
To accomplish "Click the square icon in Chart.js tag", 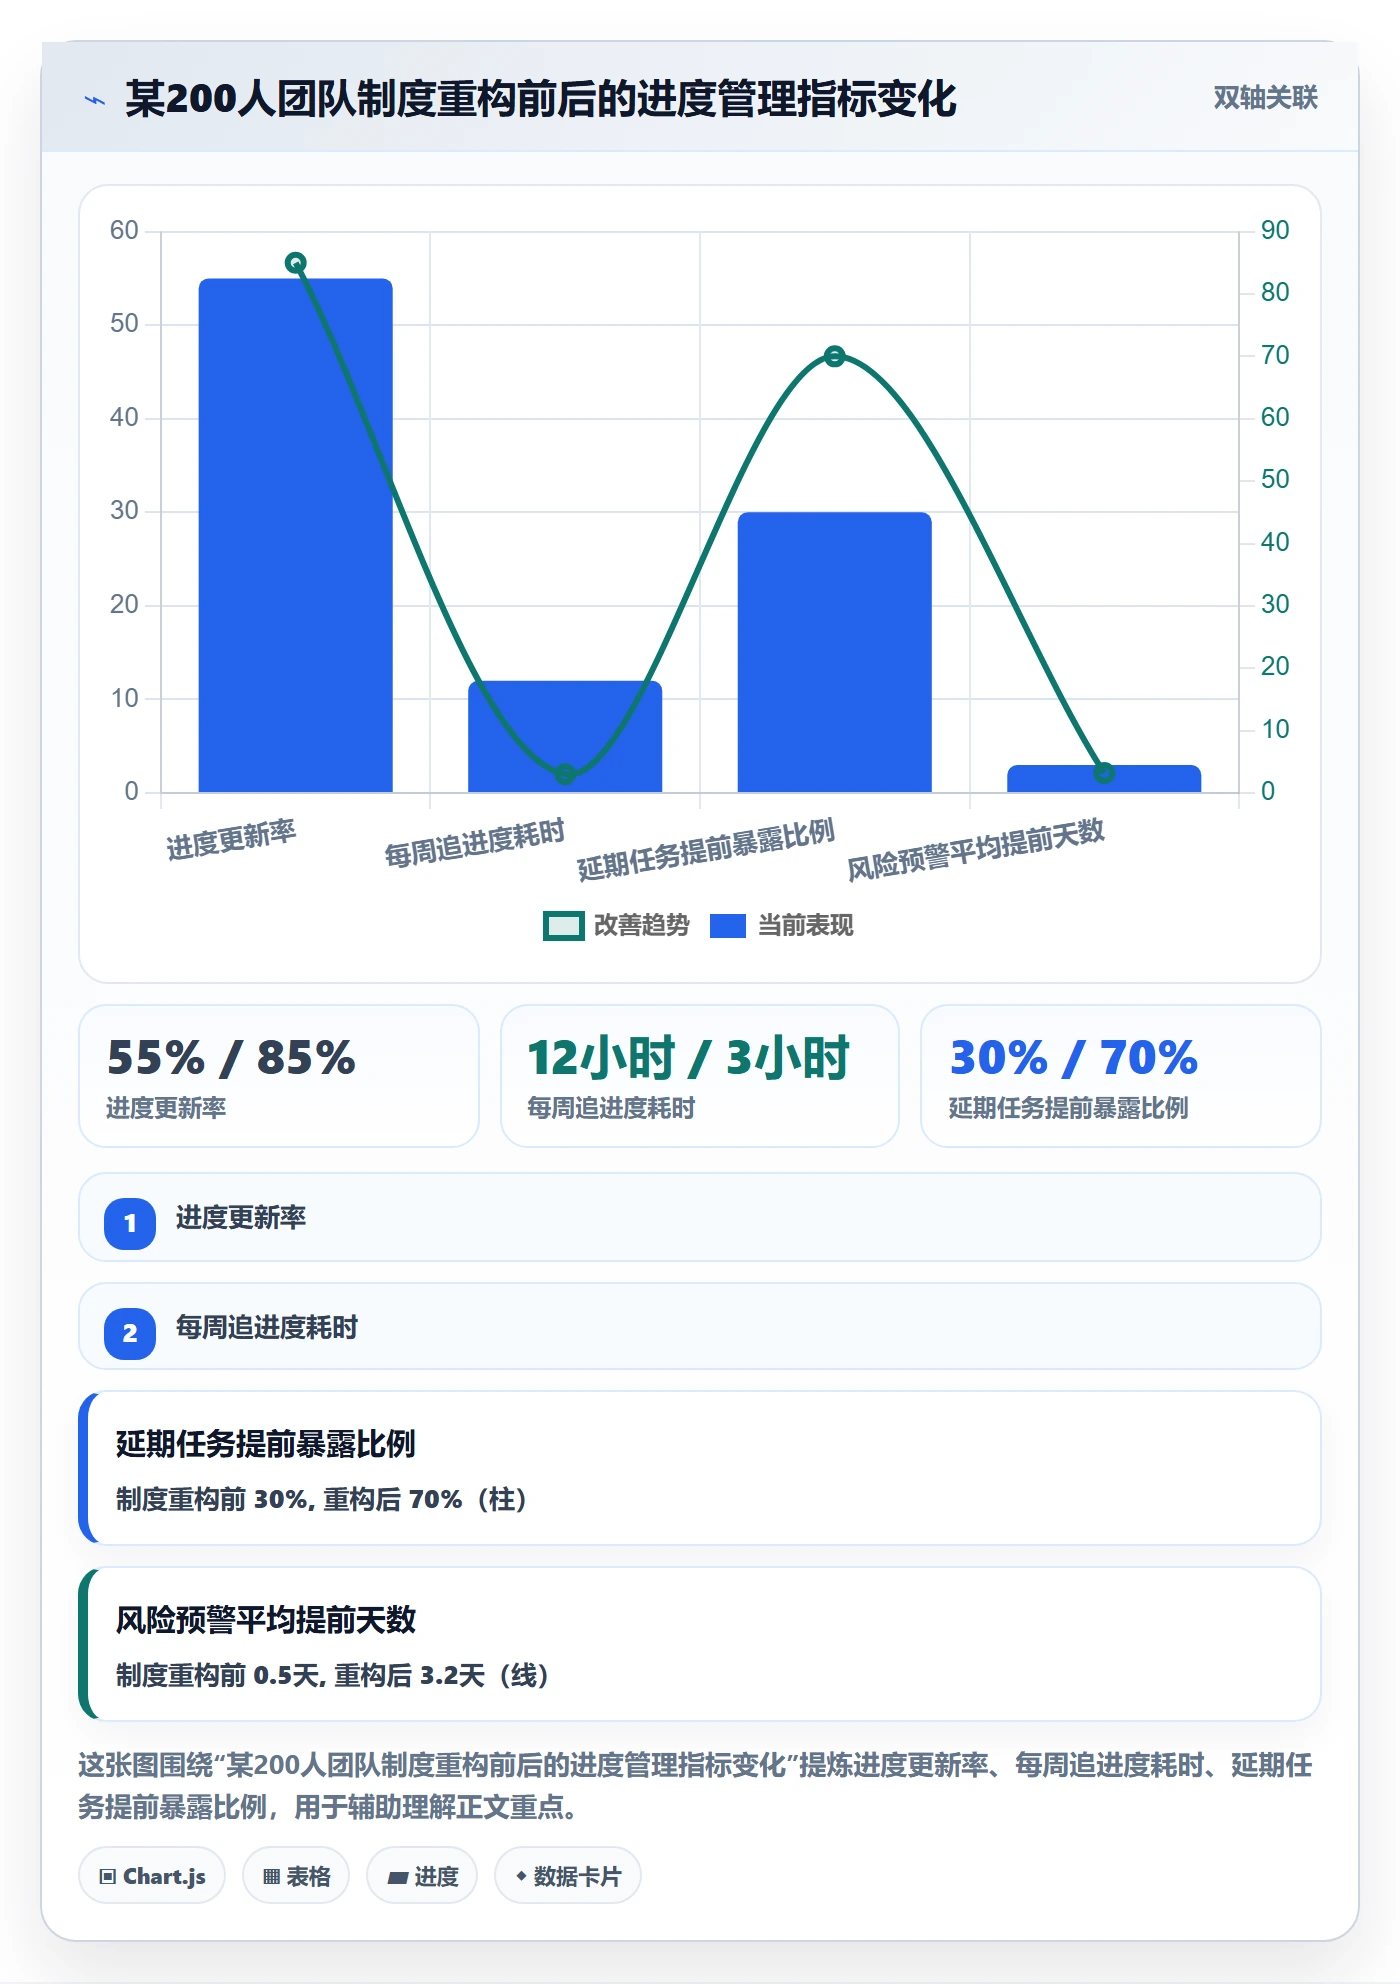I will click(x=108, y=1877).
